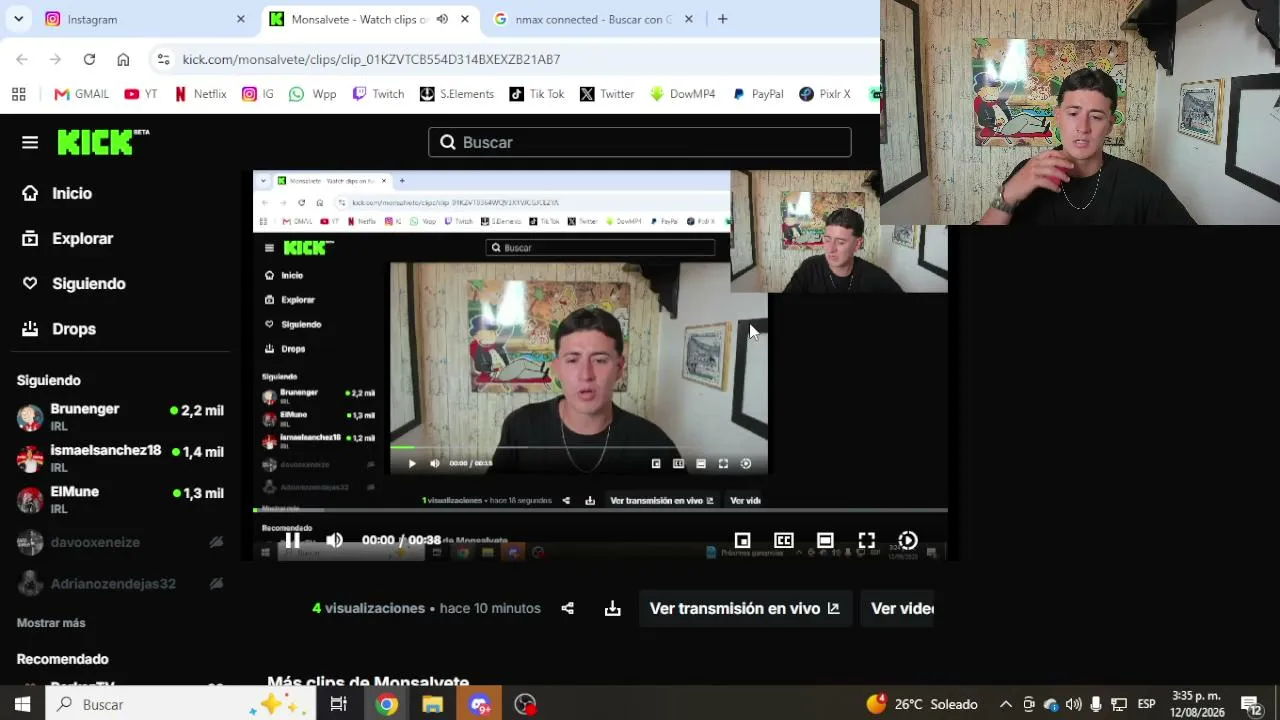Toggle closed captions in the video player

click(784, 541)
